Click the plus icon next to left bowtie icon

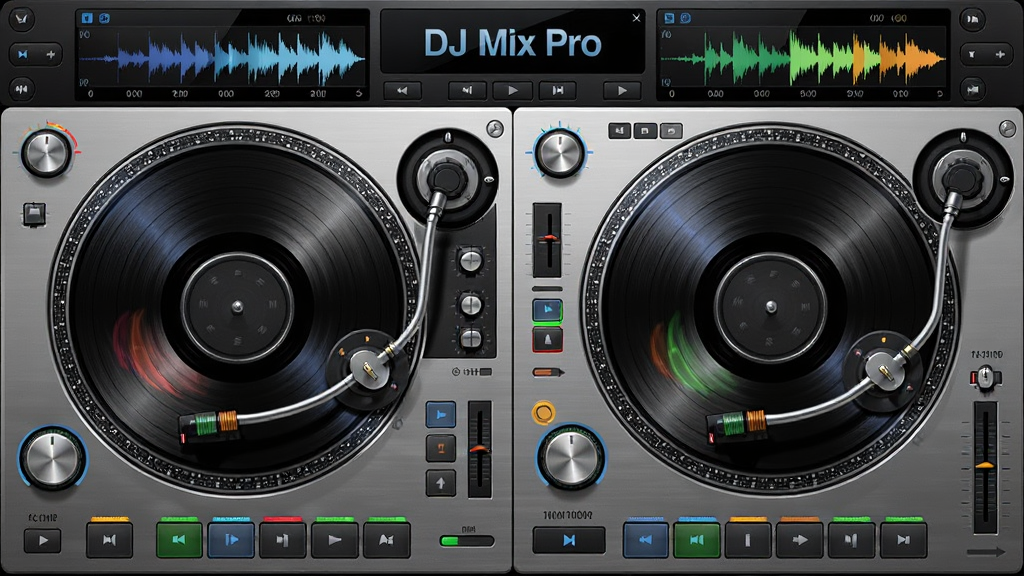pyautogui.click(x=50, y=54)
